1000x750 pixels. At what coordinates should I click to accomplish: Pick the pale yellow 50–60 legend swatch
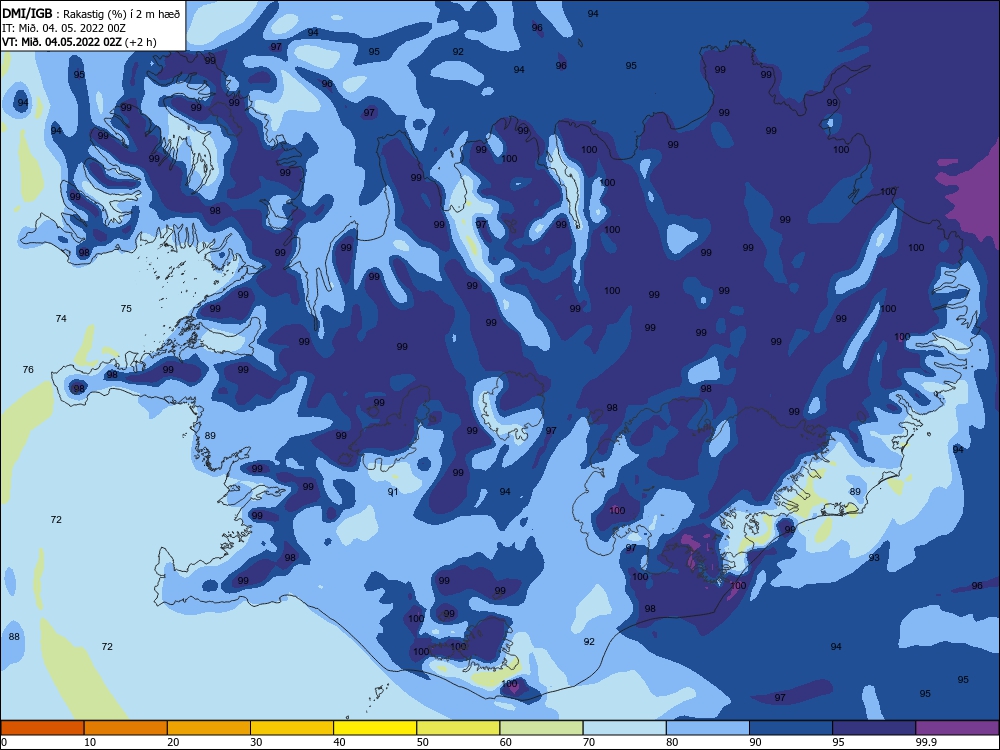459,728
